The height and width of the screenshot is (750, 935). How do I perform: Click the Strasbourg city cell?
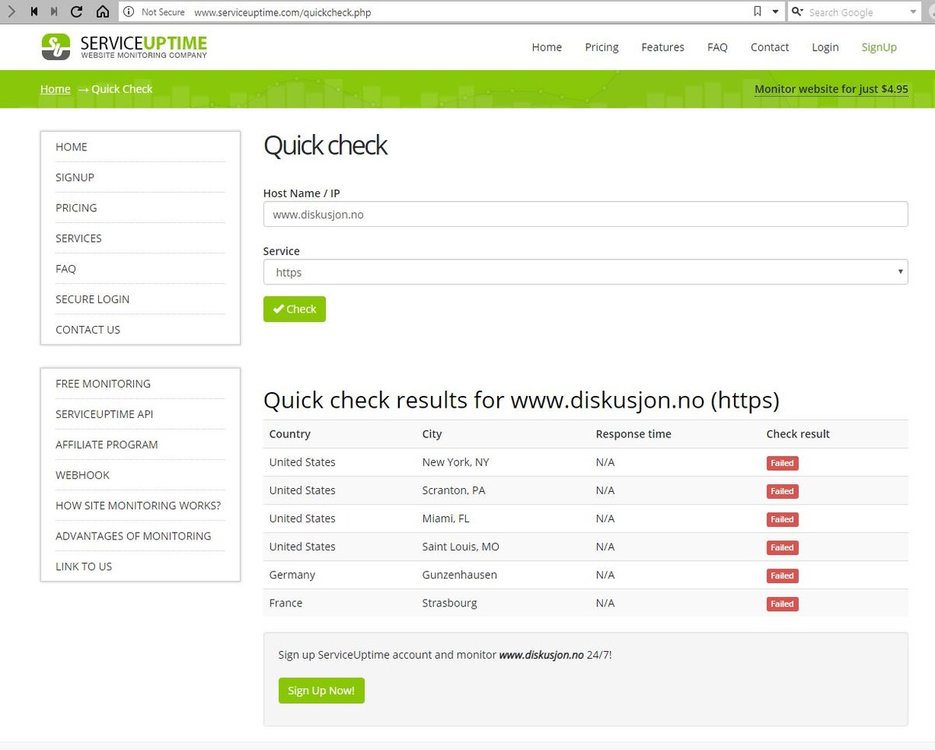coord(450,603)
